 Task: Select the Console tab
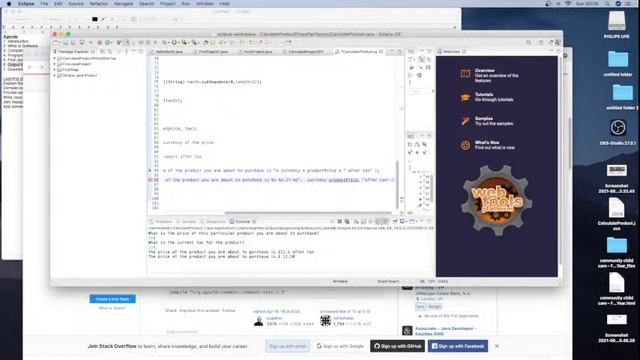pos(242,222)
